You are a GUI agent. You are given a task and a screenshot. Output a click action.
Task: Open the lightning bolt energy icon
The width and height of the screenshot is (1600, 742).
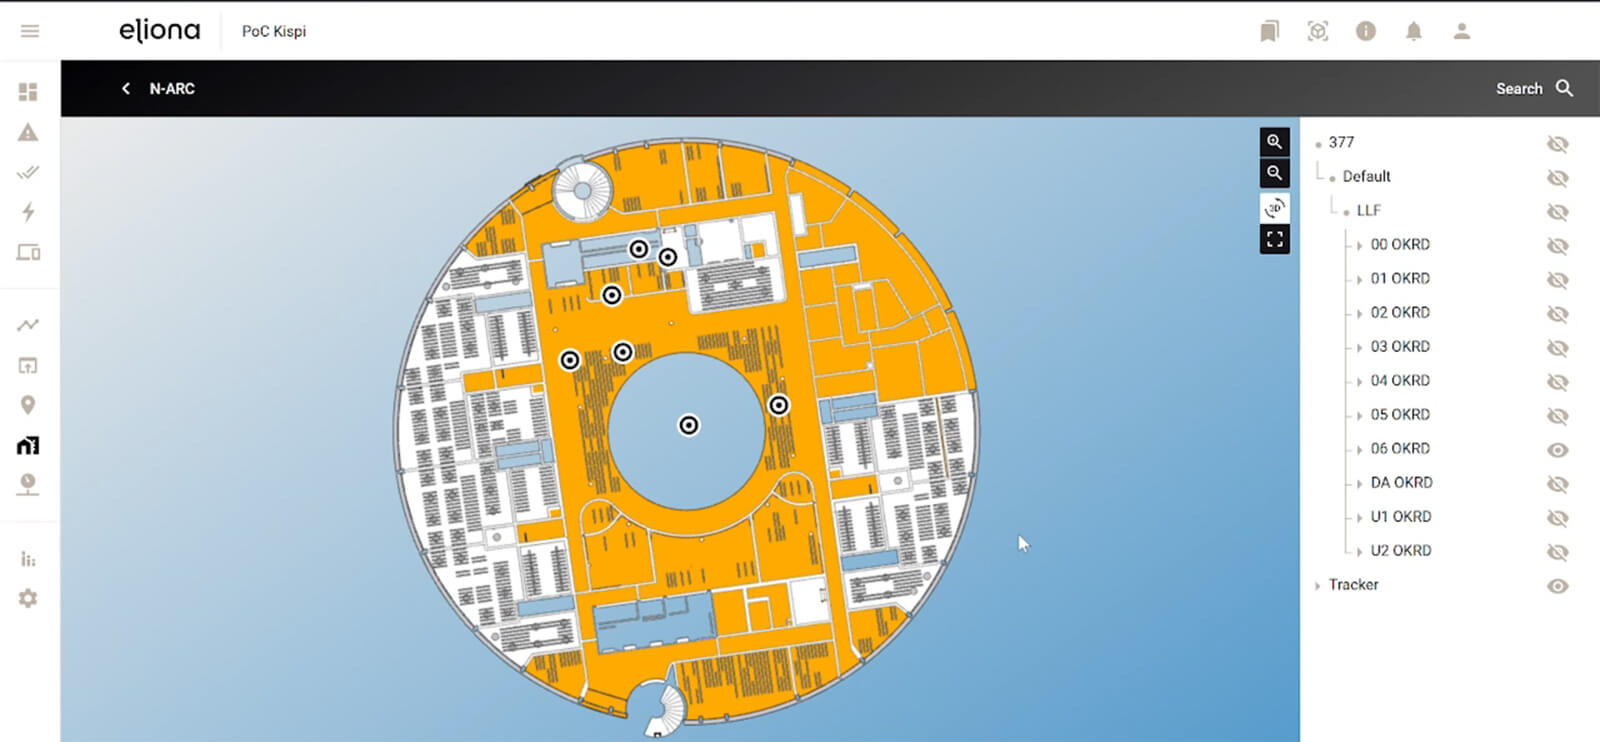click(28, 212)
